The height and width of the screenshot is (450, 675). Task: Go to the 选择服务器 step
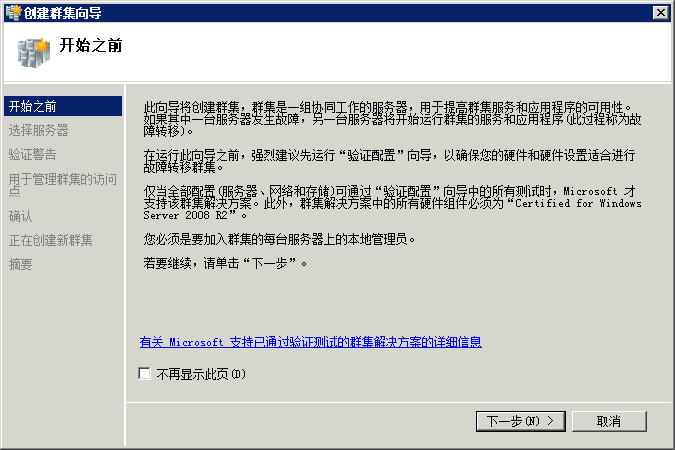pos(38,130)
